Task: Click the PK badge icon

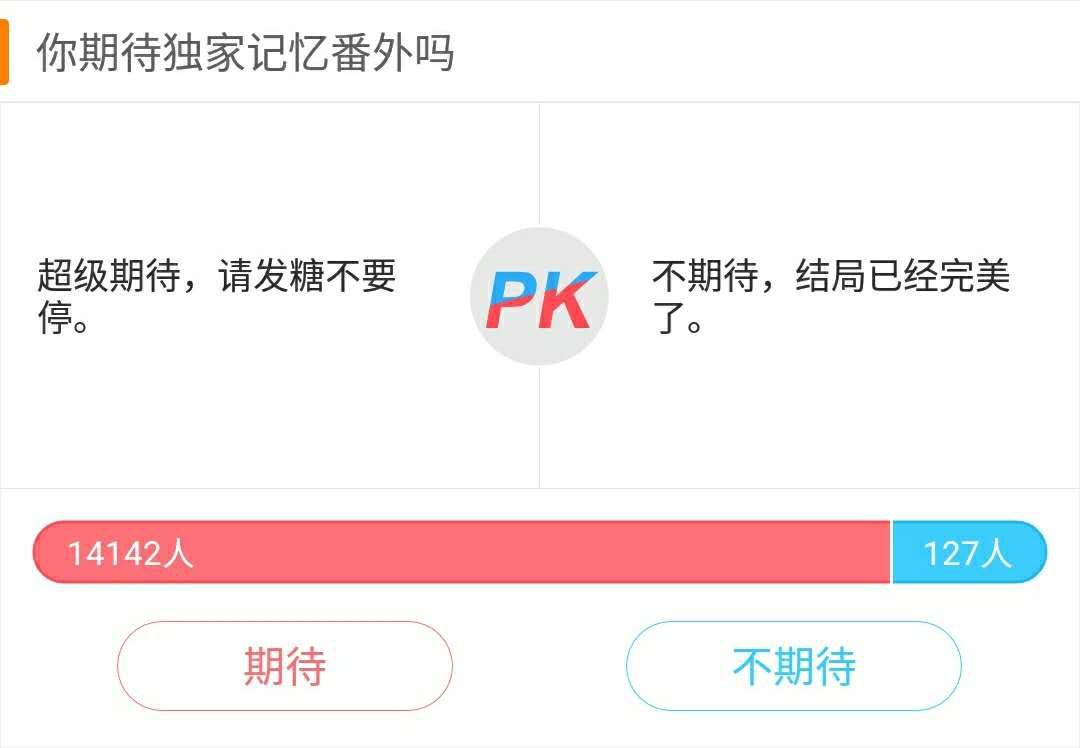Action: [x=540, y=296]
